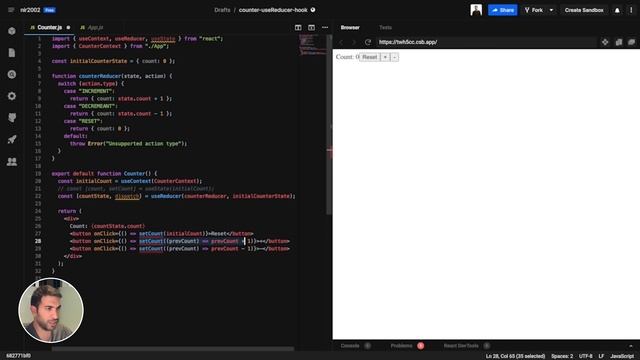This screenshot has height=360, width=640.
Task: Click the preview crosshair icon beside the URL
Action: click(x=605, y=42)
